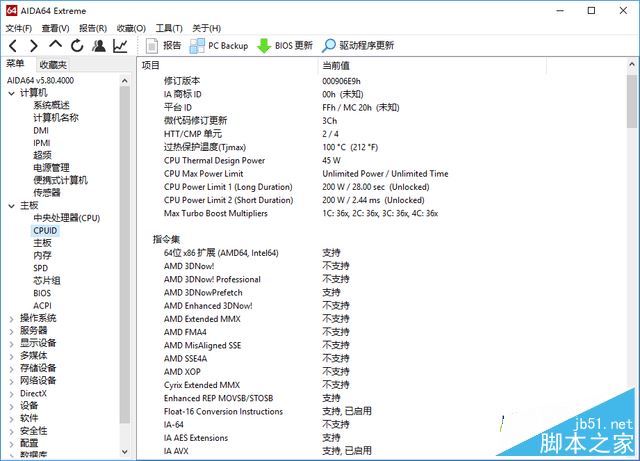The height and width of the screenshot is (461, 640).
Task: Go back with the left arrow button
Action: point(13,45)
